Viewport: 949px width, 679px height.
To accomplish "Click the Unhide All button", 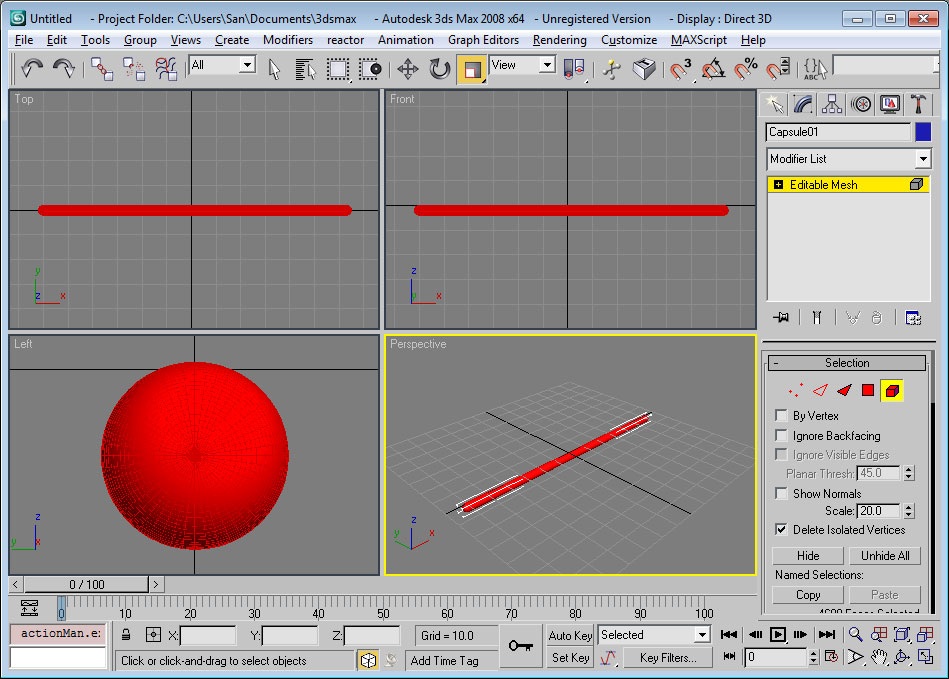I will (x=885, y=556).
